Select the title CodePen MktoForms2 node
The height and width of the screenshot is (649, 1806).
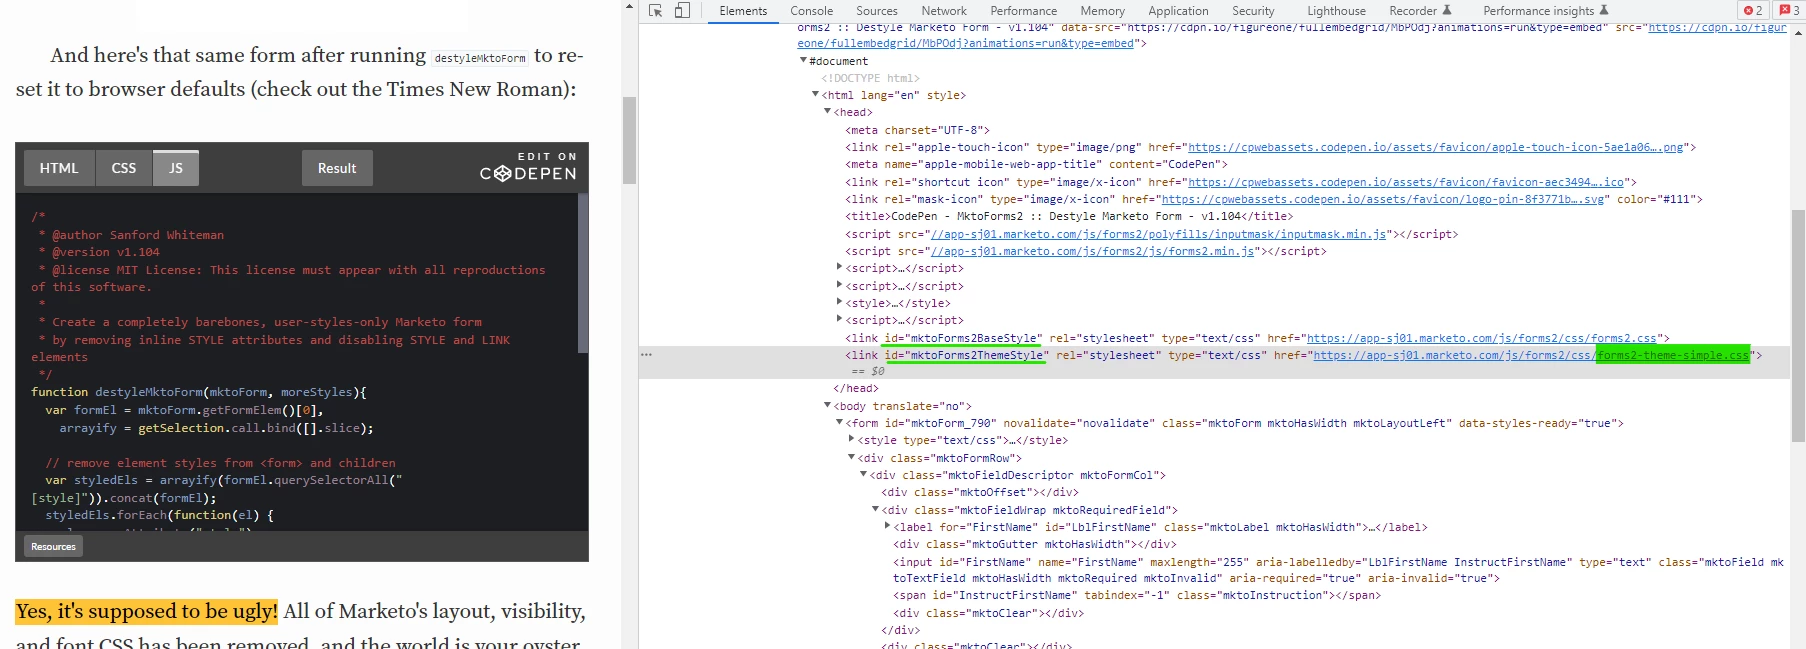1069,216
